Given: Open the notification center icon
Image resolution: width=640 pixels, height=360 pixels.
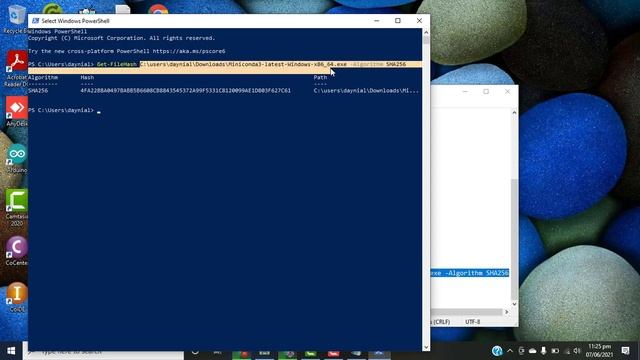Looking at the screenshot, I should (625, 351).
